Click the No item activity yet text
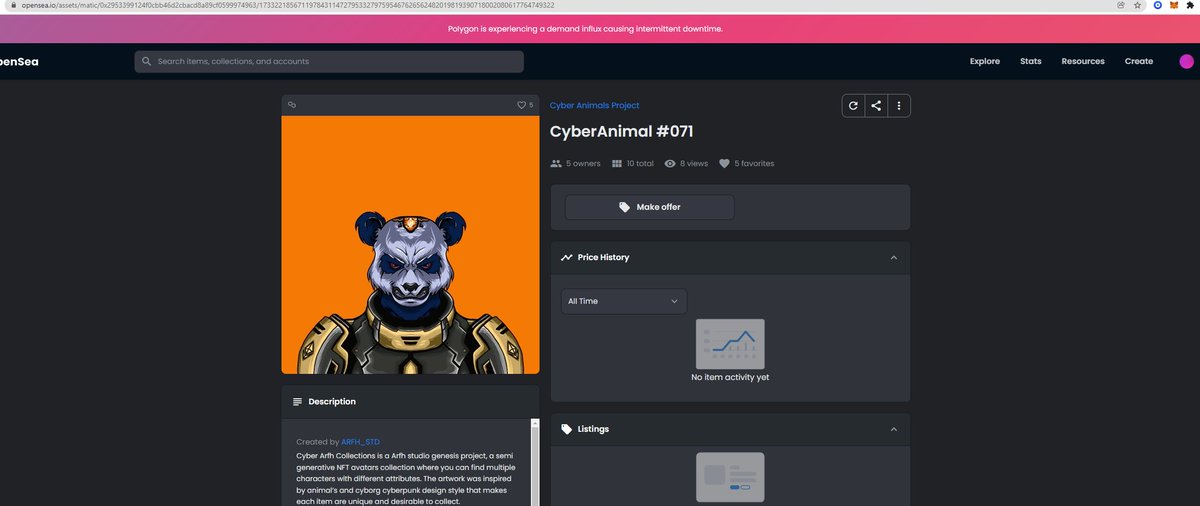The image size is (1200, 506). 730,377
